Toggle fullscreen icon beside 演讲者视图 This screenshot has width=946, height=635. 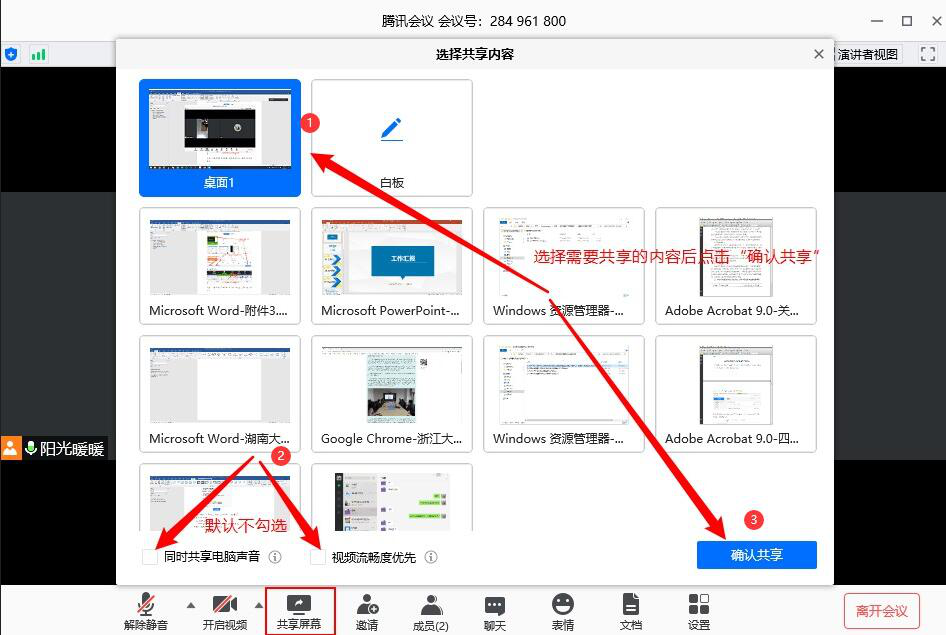[x=928, y=54]
